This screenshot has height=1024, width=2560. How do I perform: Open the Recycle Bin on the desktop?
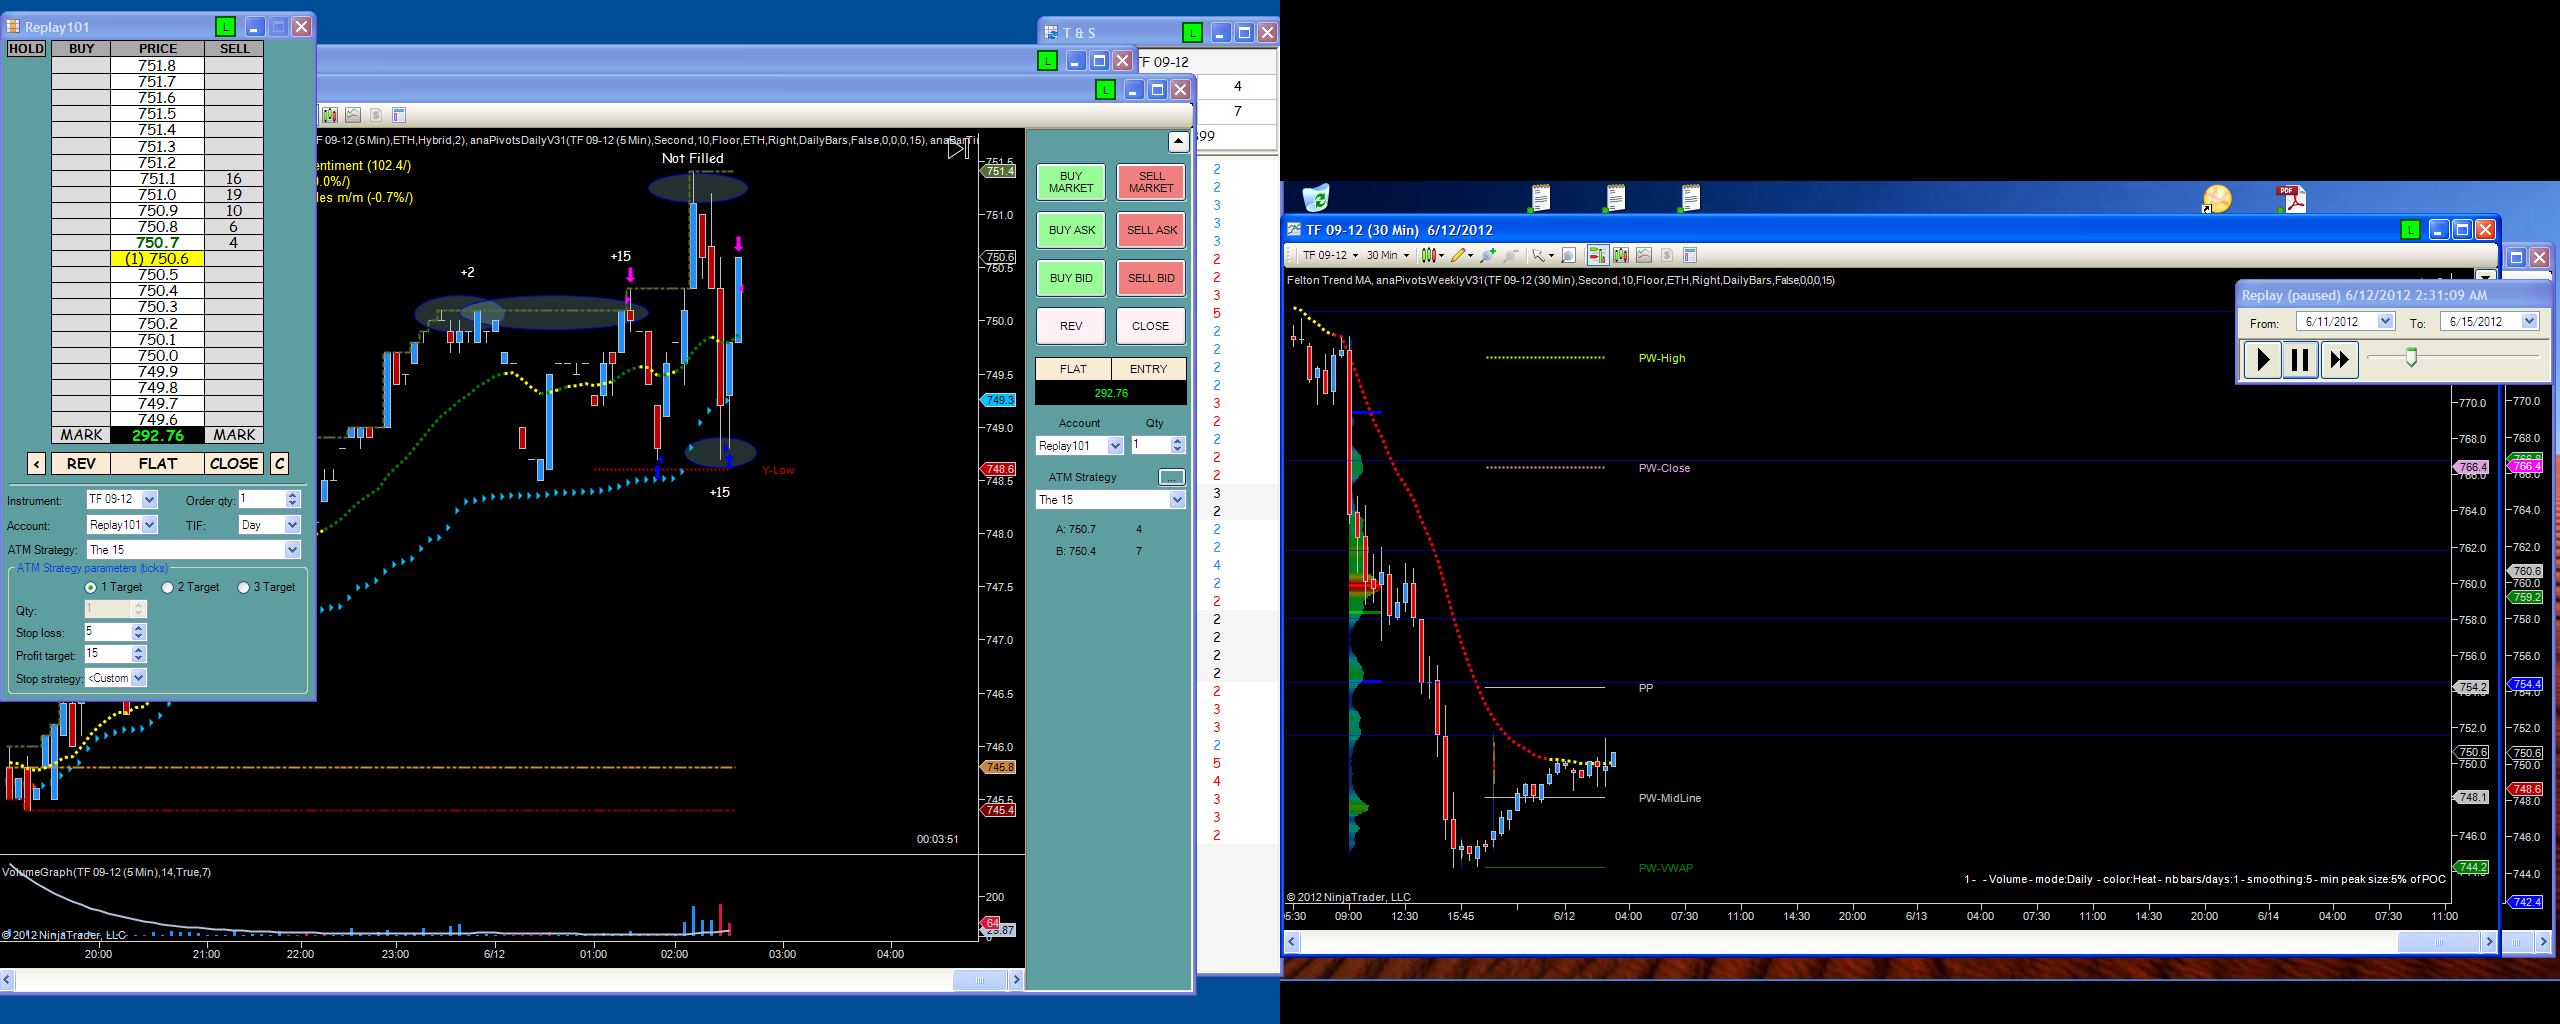[x=1316, y=198]
